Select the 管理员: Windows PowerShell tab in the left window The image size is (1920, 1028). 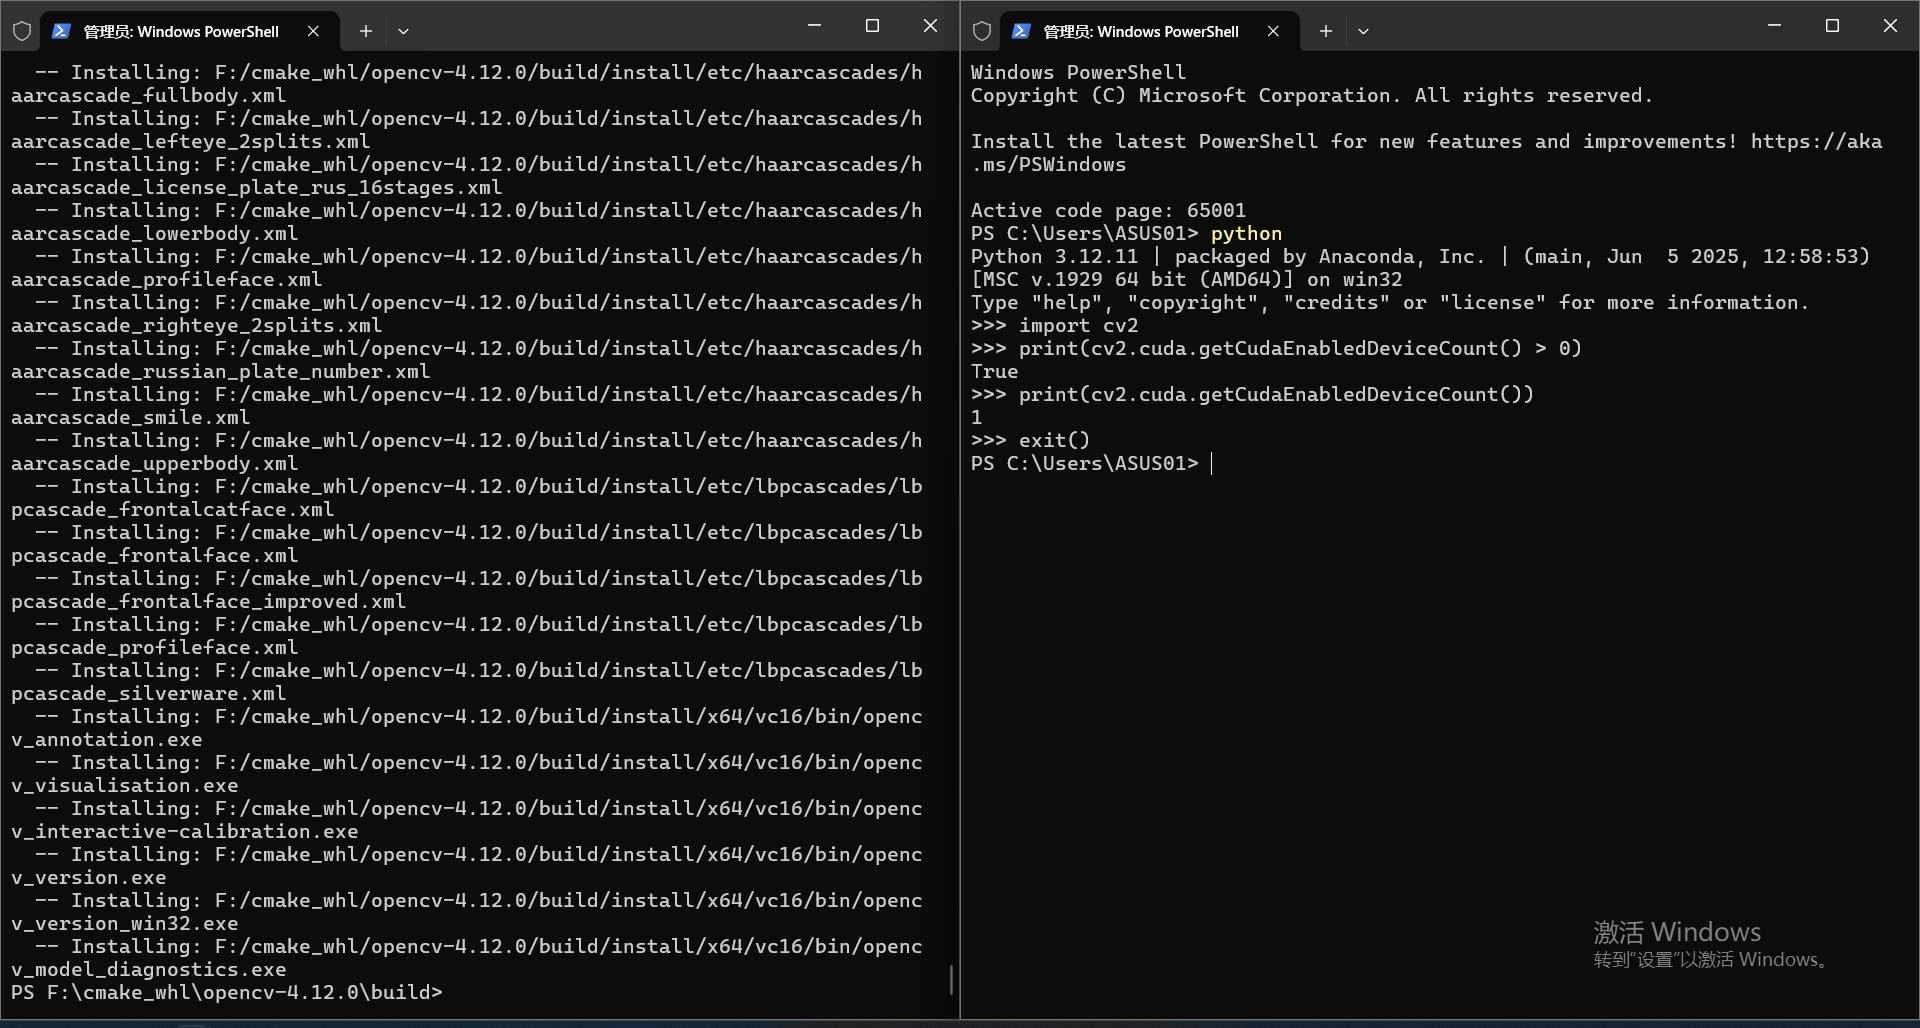click(180, 31)
